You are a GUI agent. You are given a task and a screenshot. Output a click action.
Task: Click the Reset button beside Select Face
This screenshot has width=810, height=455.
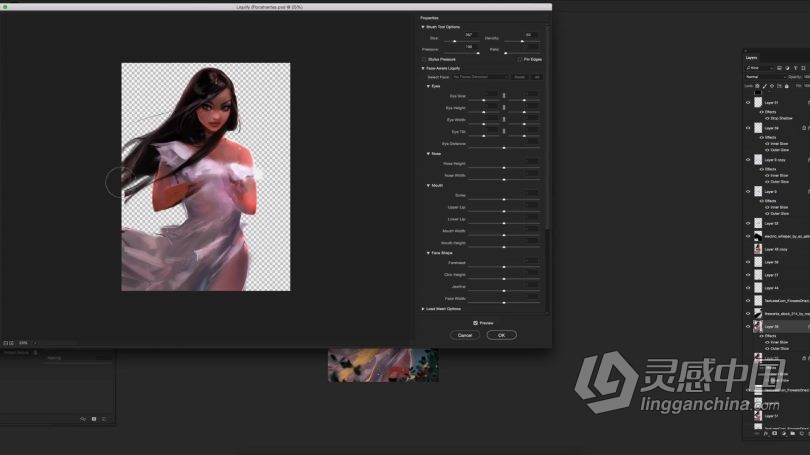pos(520,77)
